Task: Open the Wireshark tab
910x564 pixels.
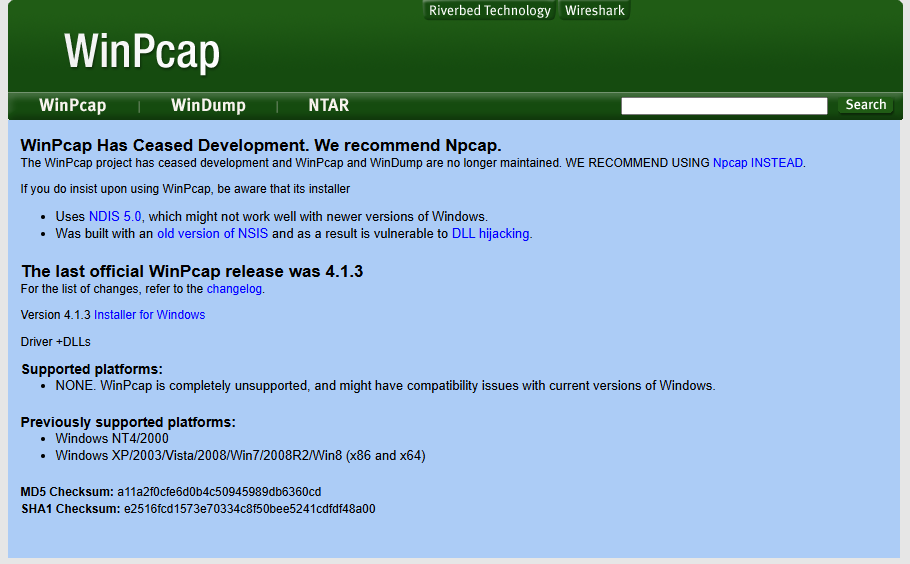Action: point(594,10)
